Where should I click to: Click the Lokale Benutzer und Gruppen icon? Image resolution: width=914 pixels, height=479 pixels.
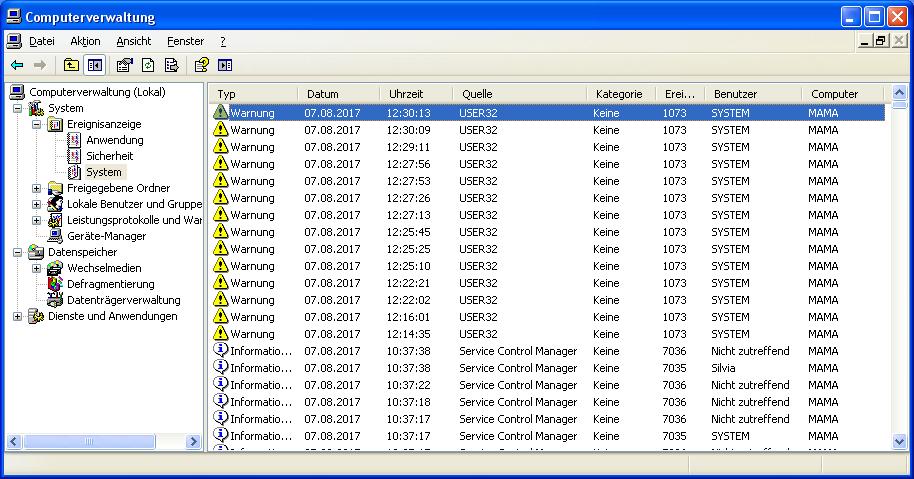coord(55,204)
